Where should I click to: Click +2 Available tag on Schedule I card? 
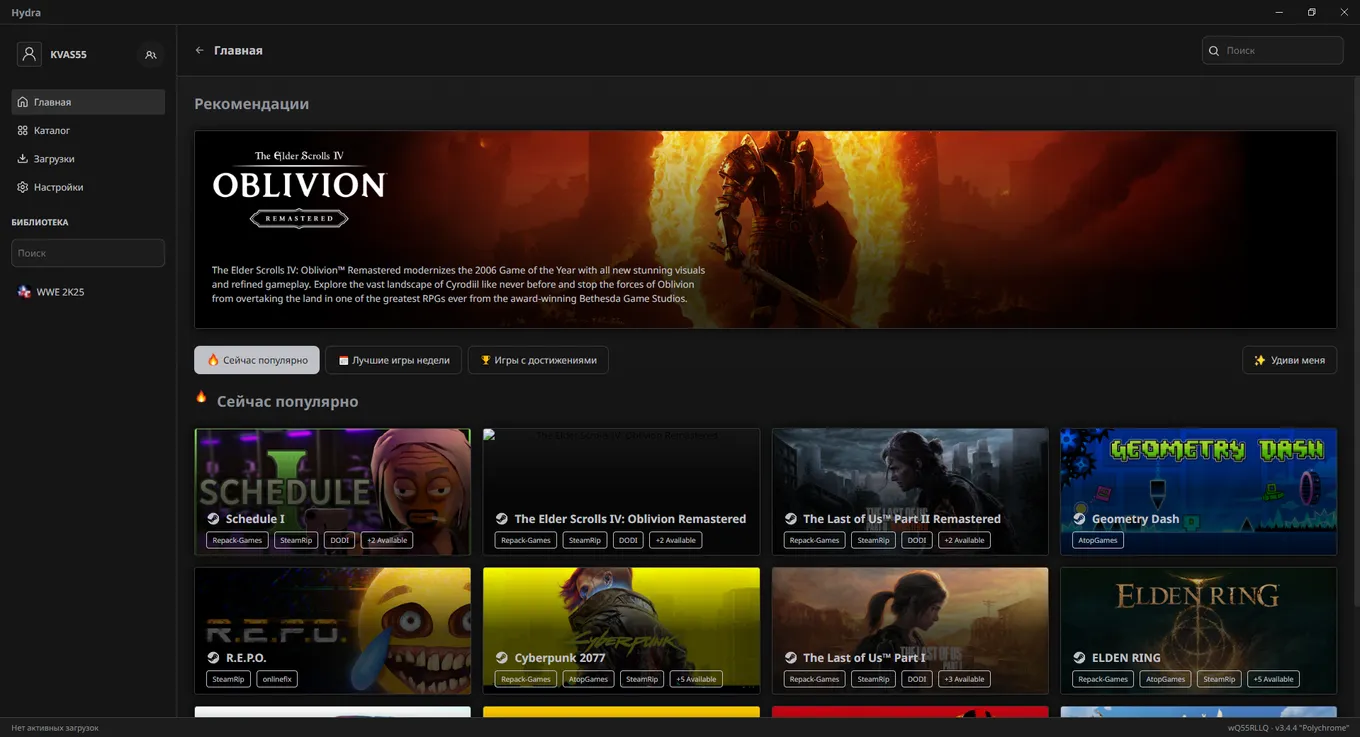point(387,540)
